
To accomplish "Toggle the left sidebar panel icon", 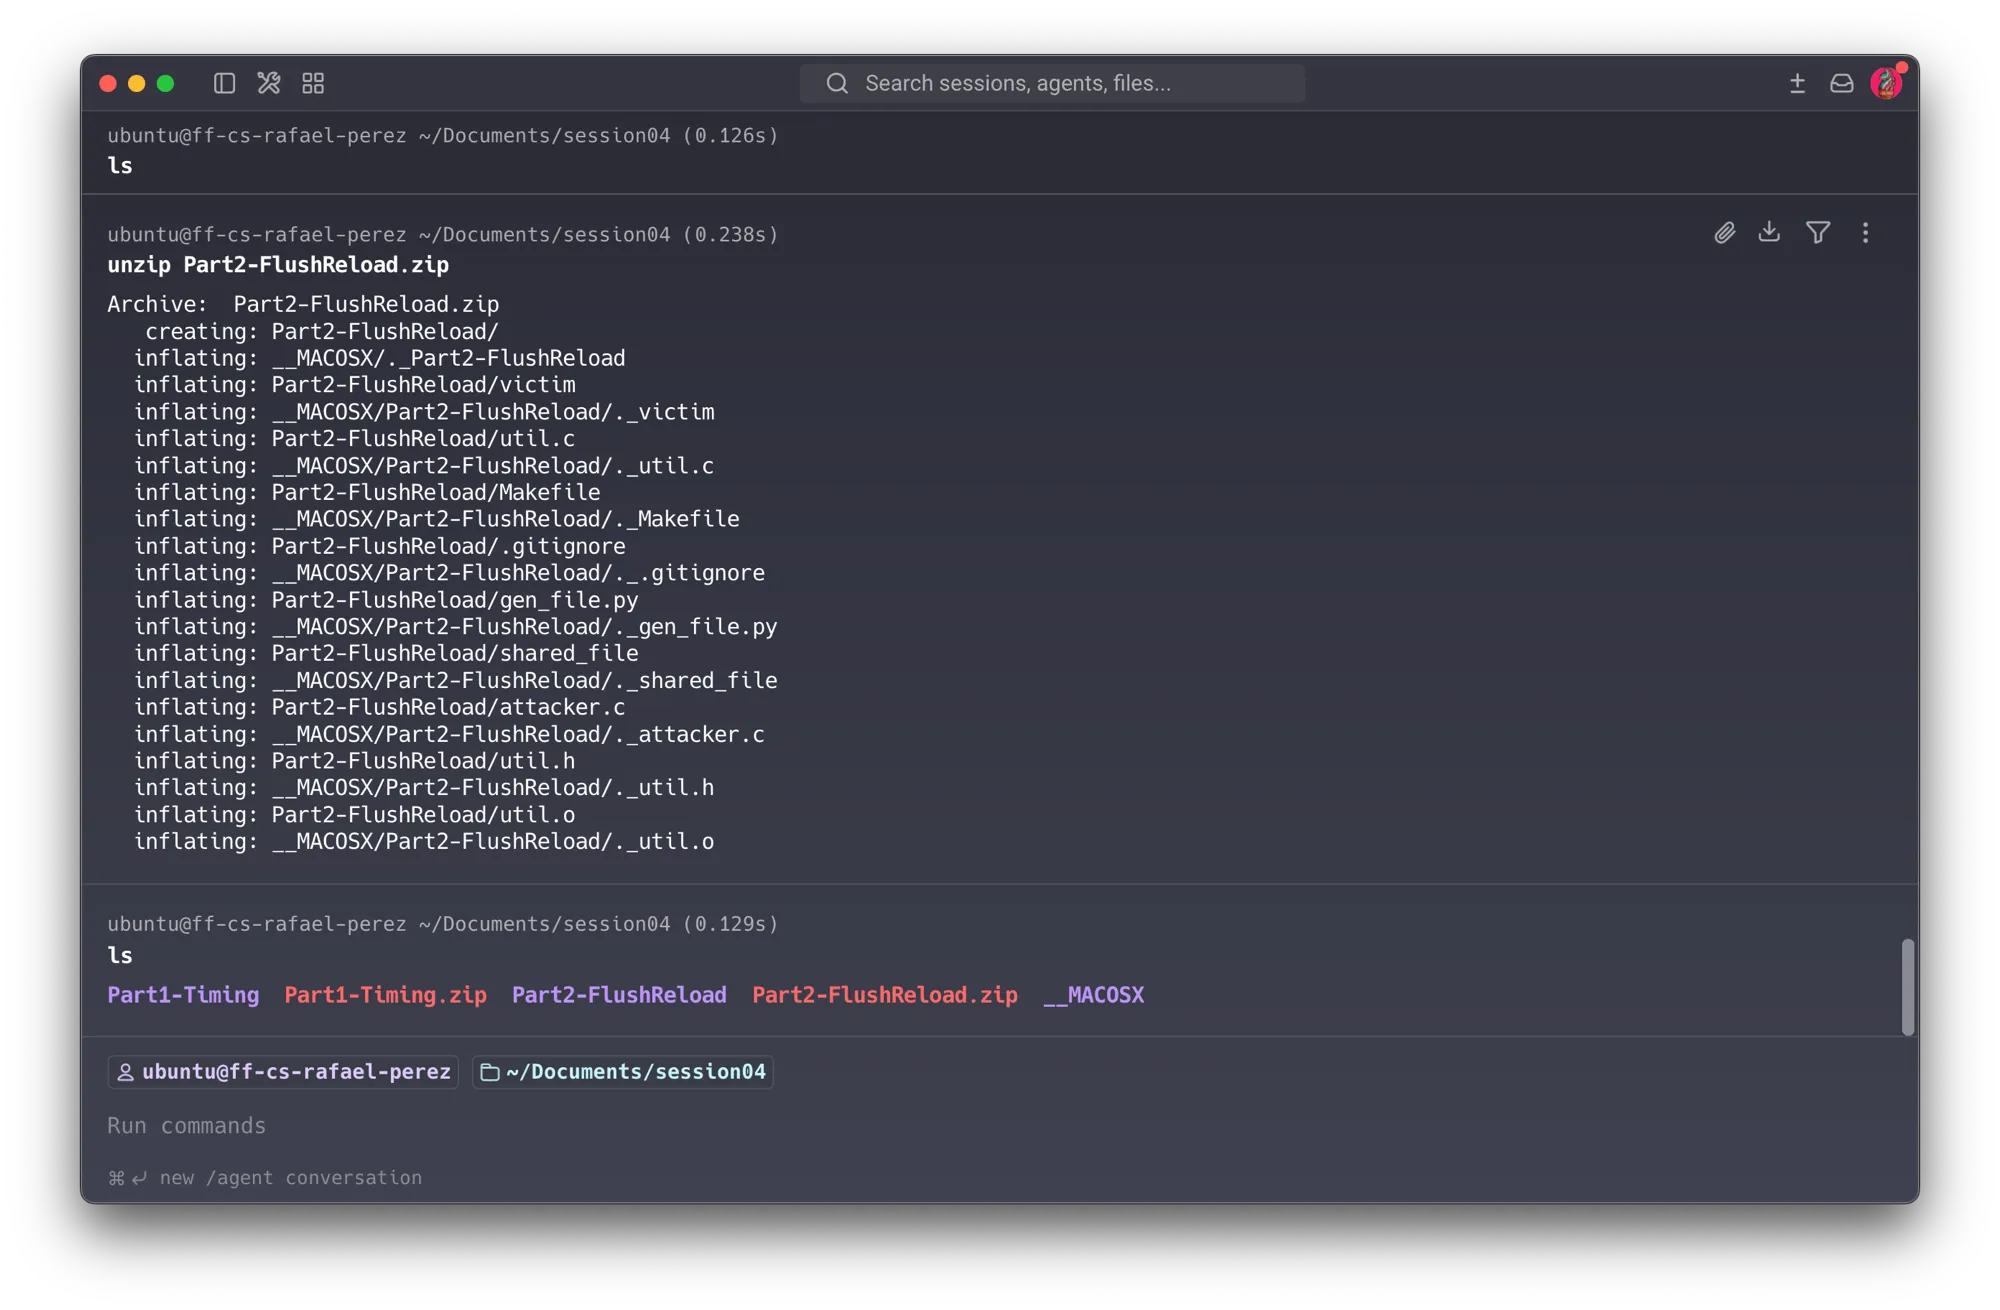I will (224, 83).
